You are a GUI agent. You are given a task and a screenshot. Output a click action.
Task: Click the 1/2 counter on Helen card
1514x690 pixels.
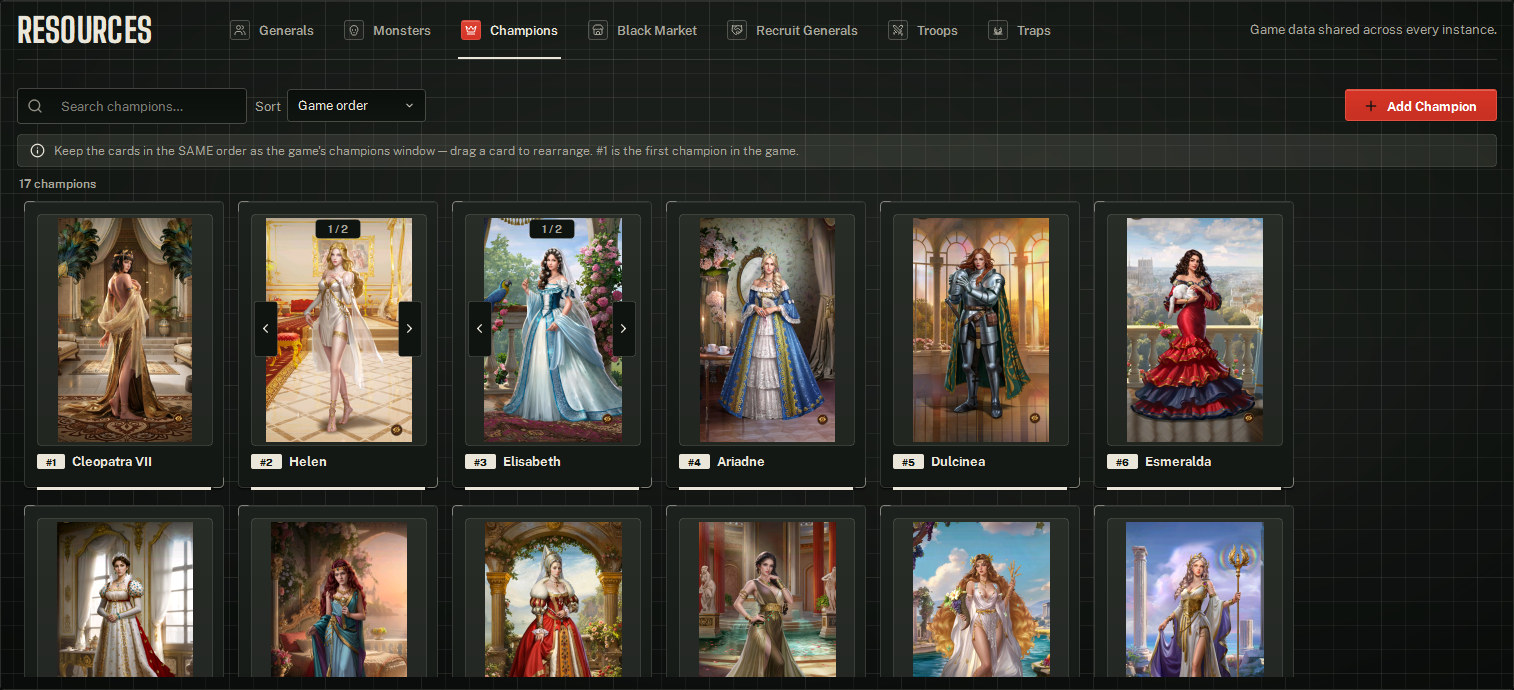click(x=338, y=229)
